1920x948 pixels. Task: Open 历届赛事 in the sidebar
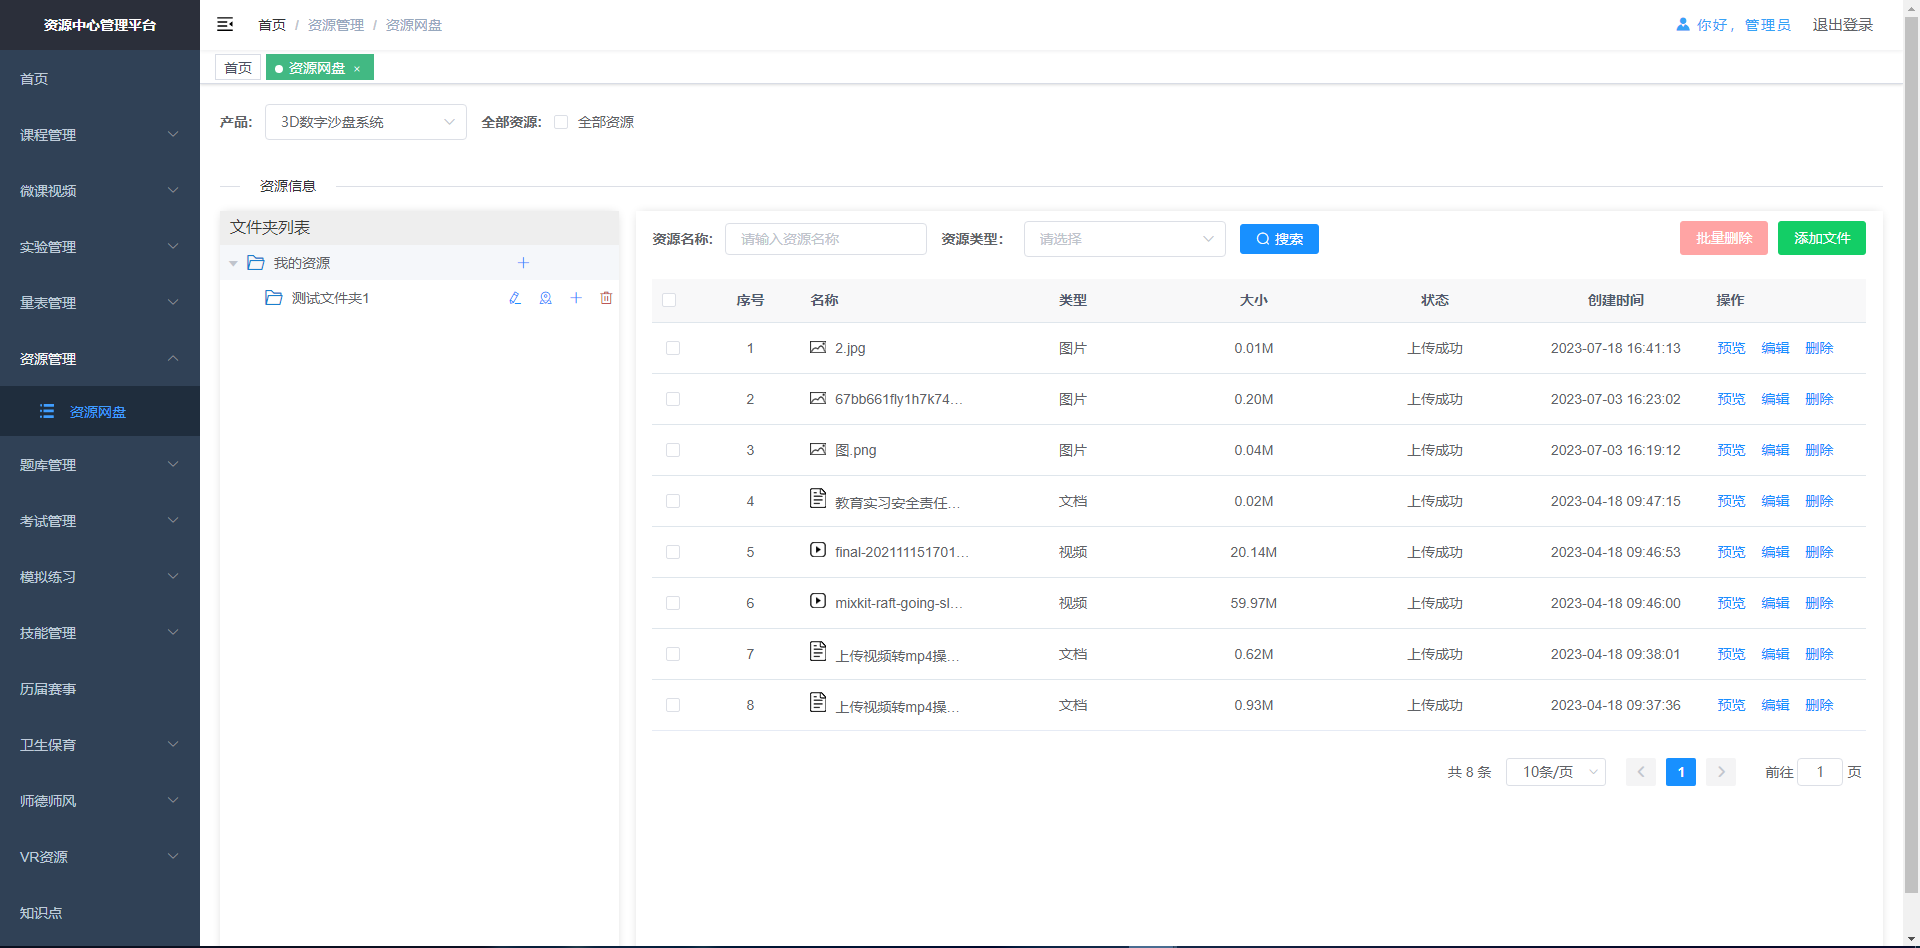(100, 688)
